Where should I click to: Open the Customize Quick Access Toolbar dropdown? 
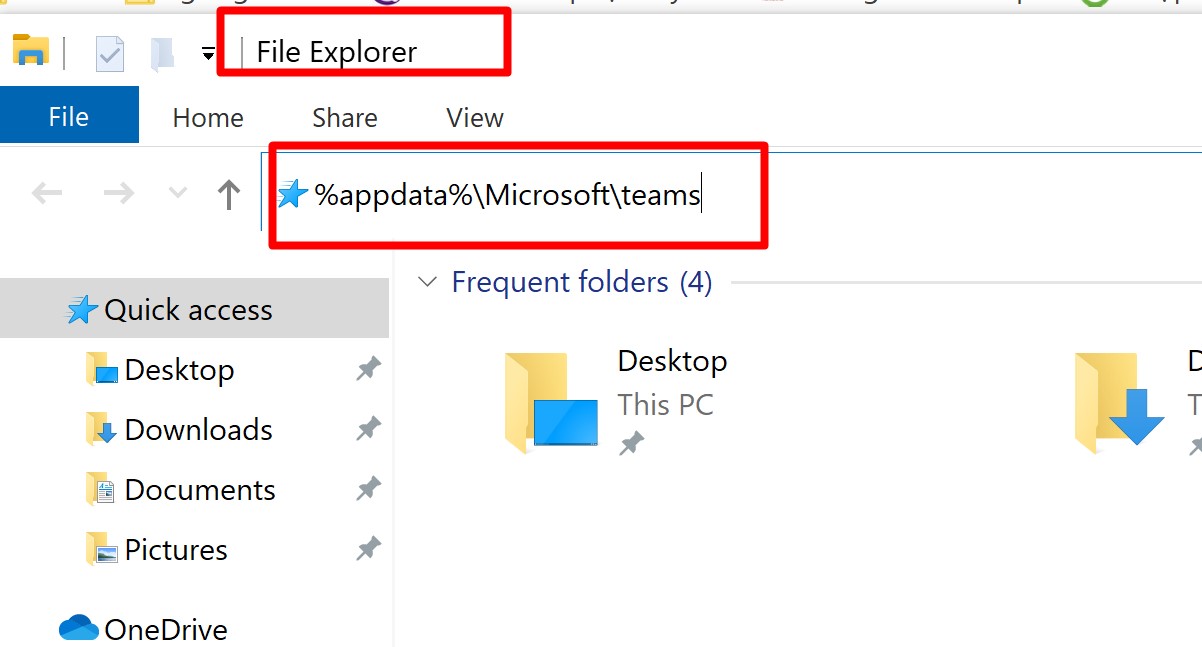point(207,54)
